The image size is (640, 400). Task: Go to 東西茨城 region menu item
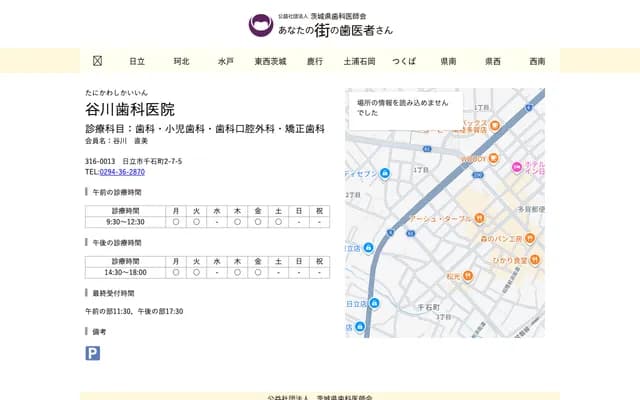(x=270, y=61)
